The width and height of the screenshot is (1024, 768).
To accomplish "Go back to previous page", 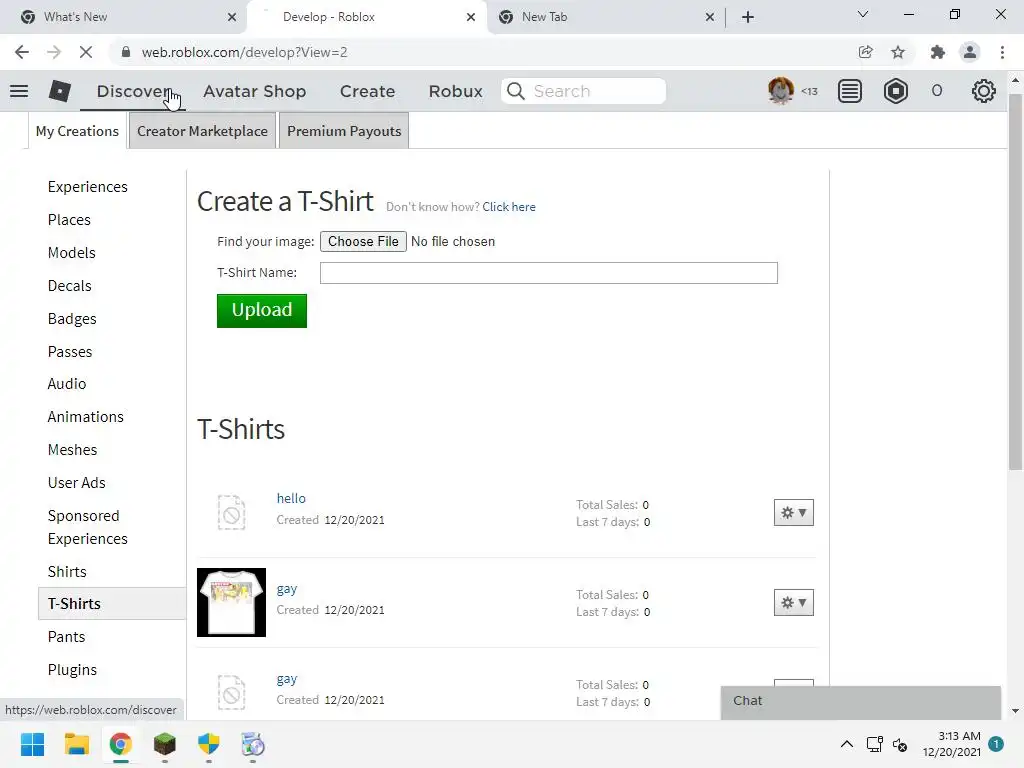I will click(22, 52).
